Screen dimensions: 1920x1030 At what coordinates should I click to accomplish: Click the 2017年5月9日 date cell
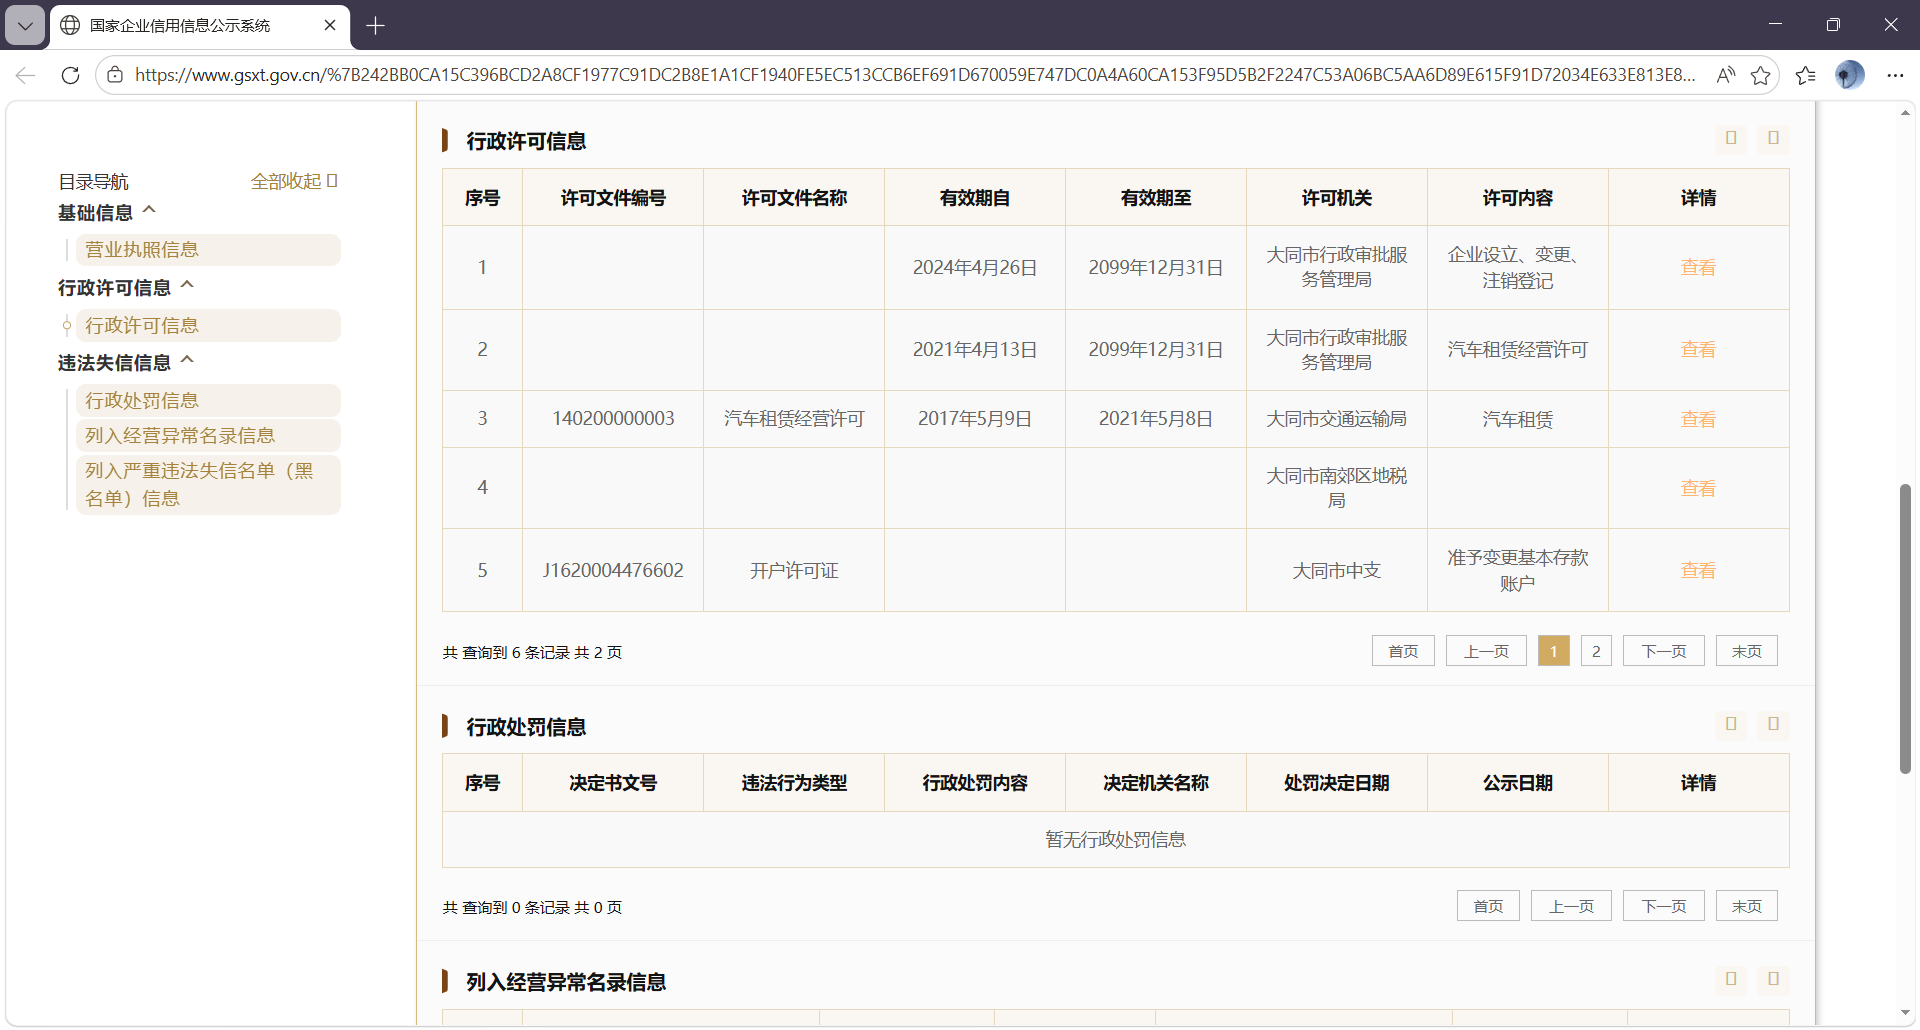click(975, 419)
